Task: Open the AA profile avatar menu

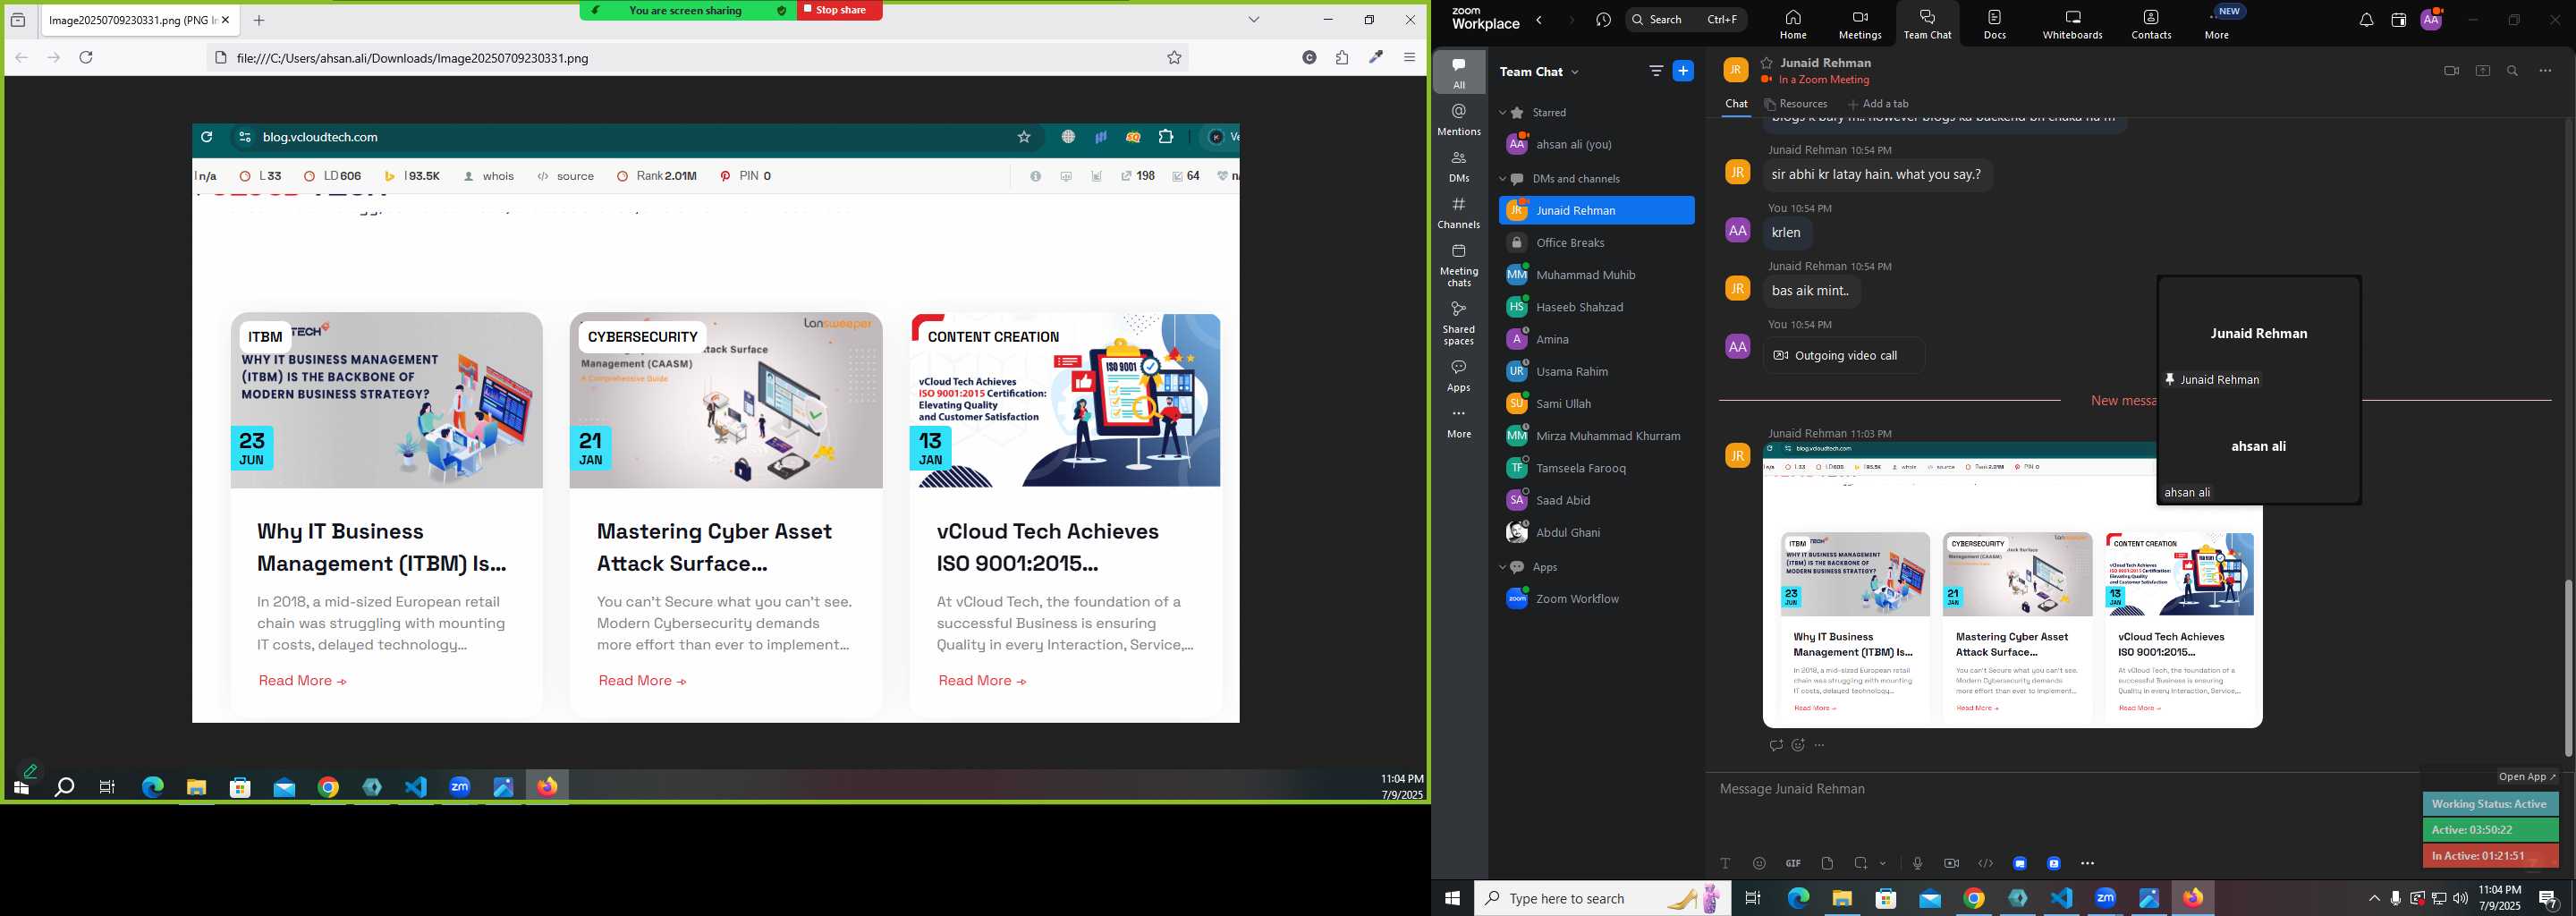Action: (2432, 19)
